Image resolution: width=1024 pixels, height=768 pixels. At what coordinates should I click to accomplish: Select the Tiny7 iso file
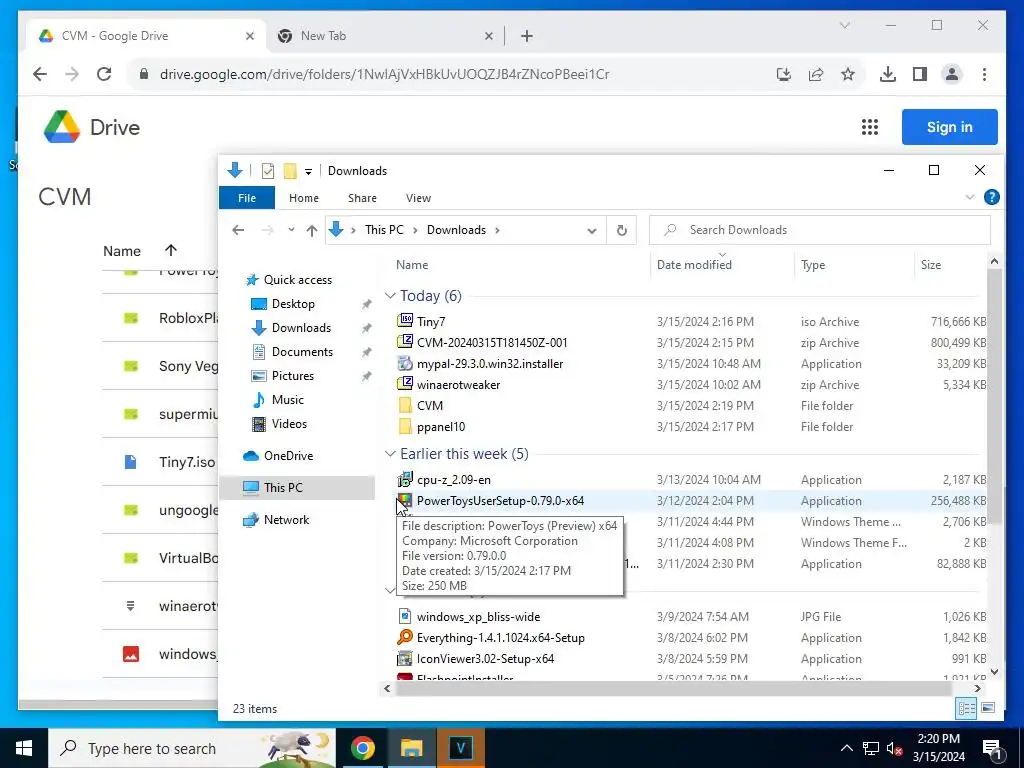[431, 321]
